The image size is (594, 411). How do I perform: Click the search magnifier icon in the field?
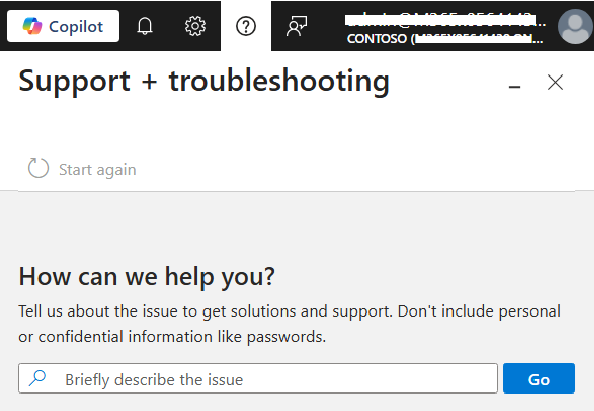click(37, 378)
